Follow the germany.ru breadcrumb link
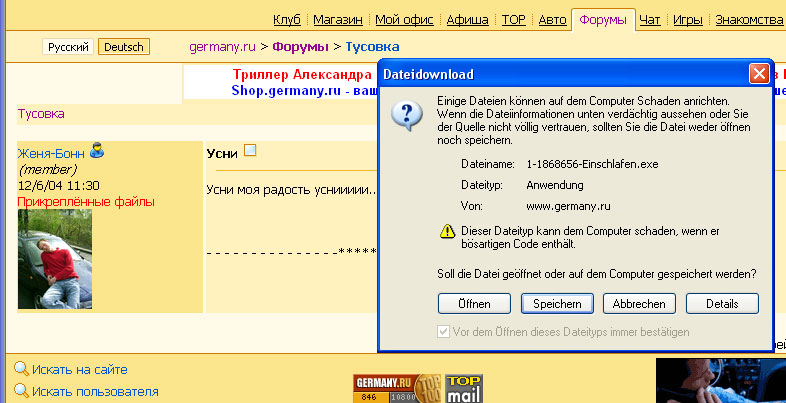Screen dimensions: 786x403 [x=222, y=47]
